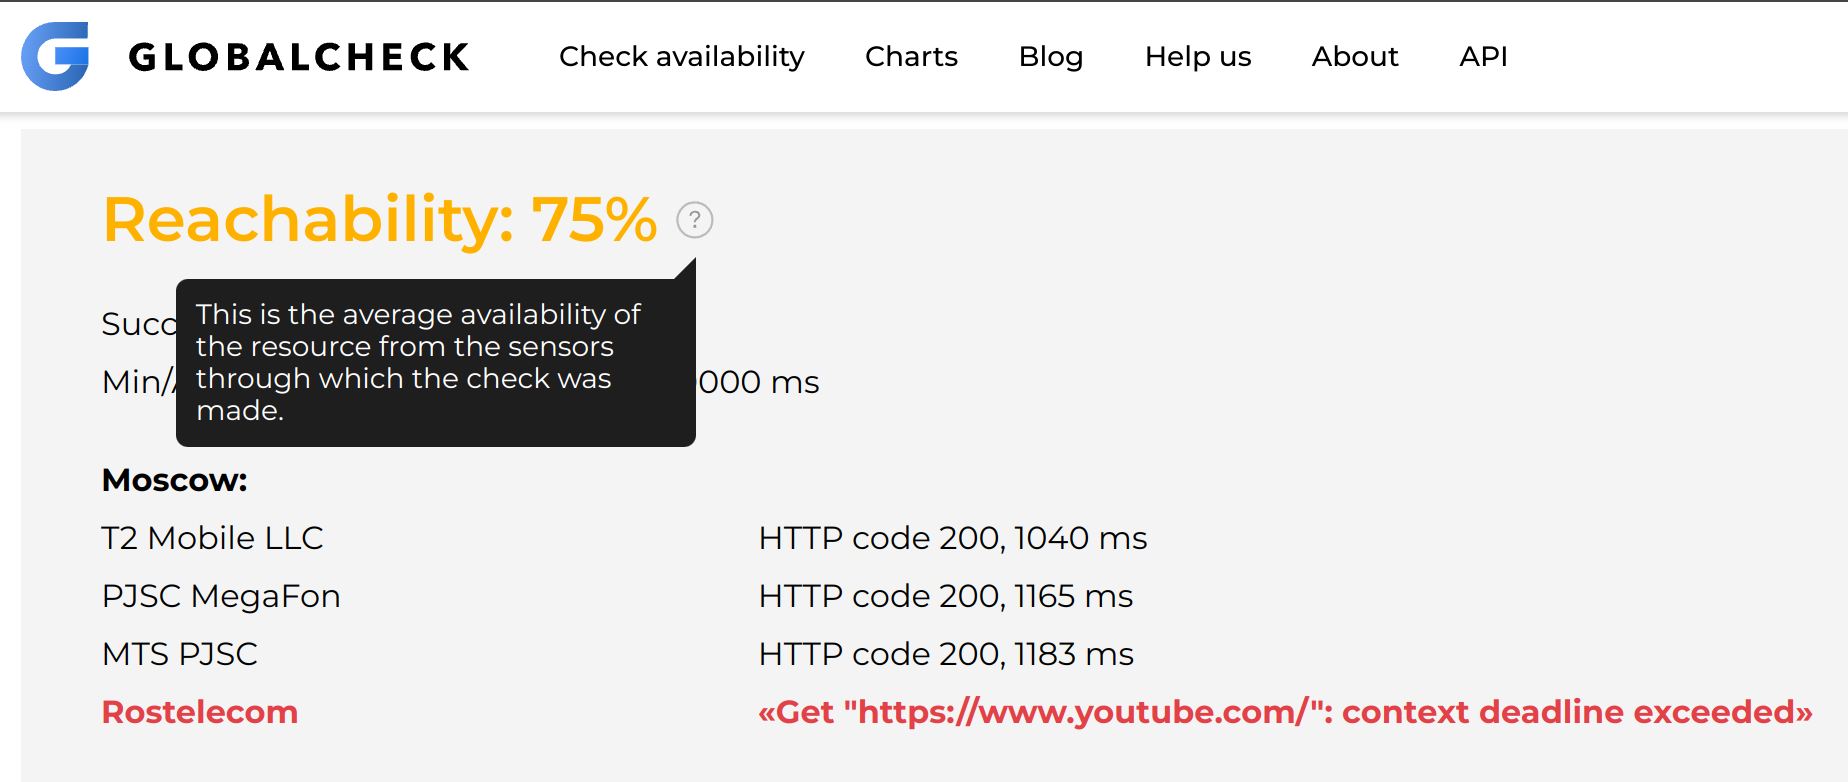
Task: Click the question mark help icon beside Reachability
Action: pyautogui.click(x=695, y=220)
